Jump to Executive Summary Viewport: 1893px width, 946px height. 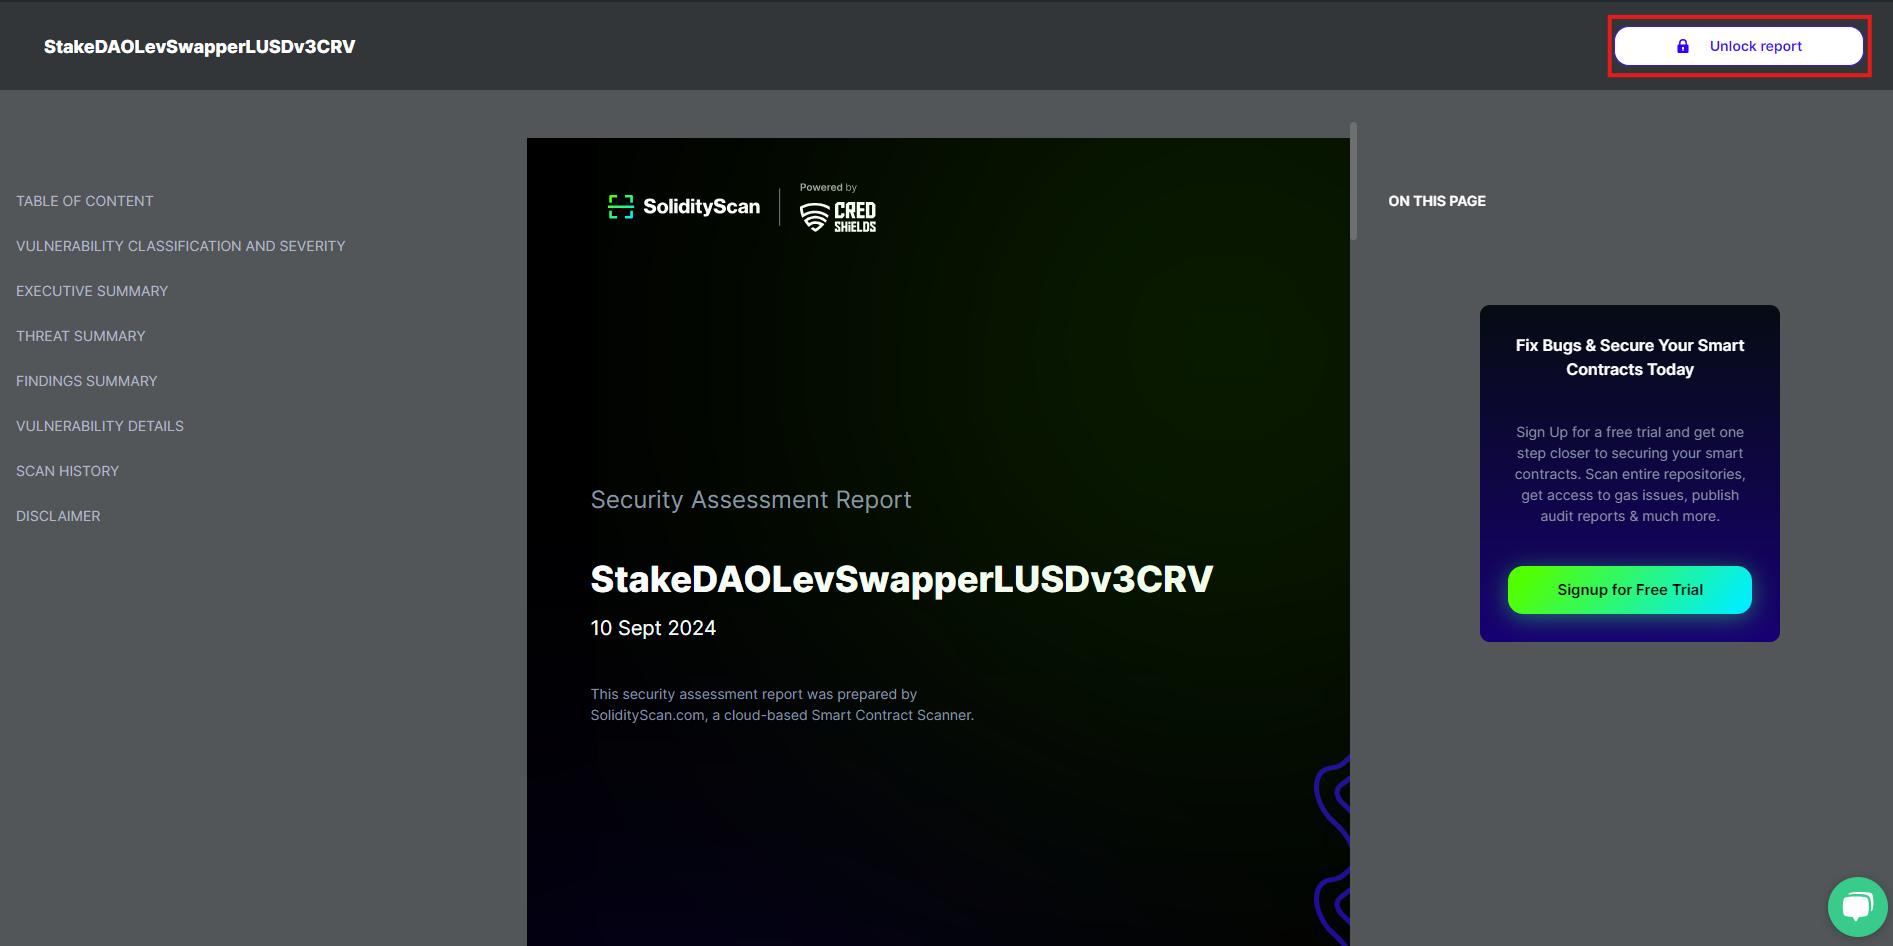(x=92, y=291)
